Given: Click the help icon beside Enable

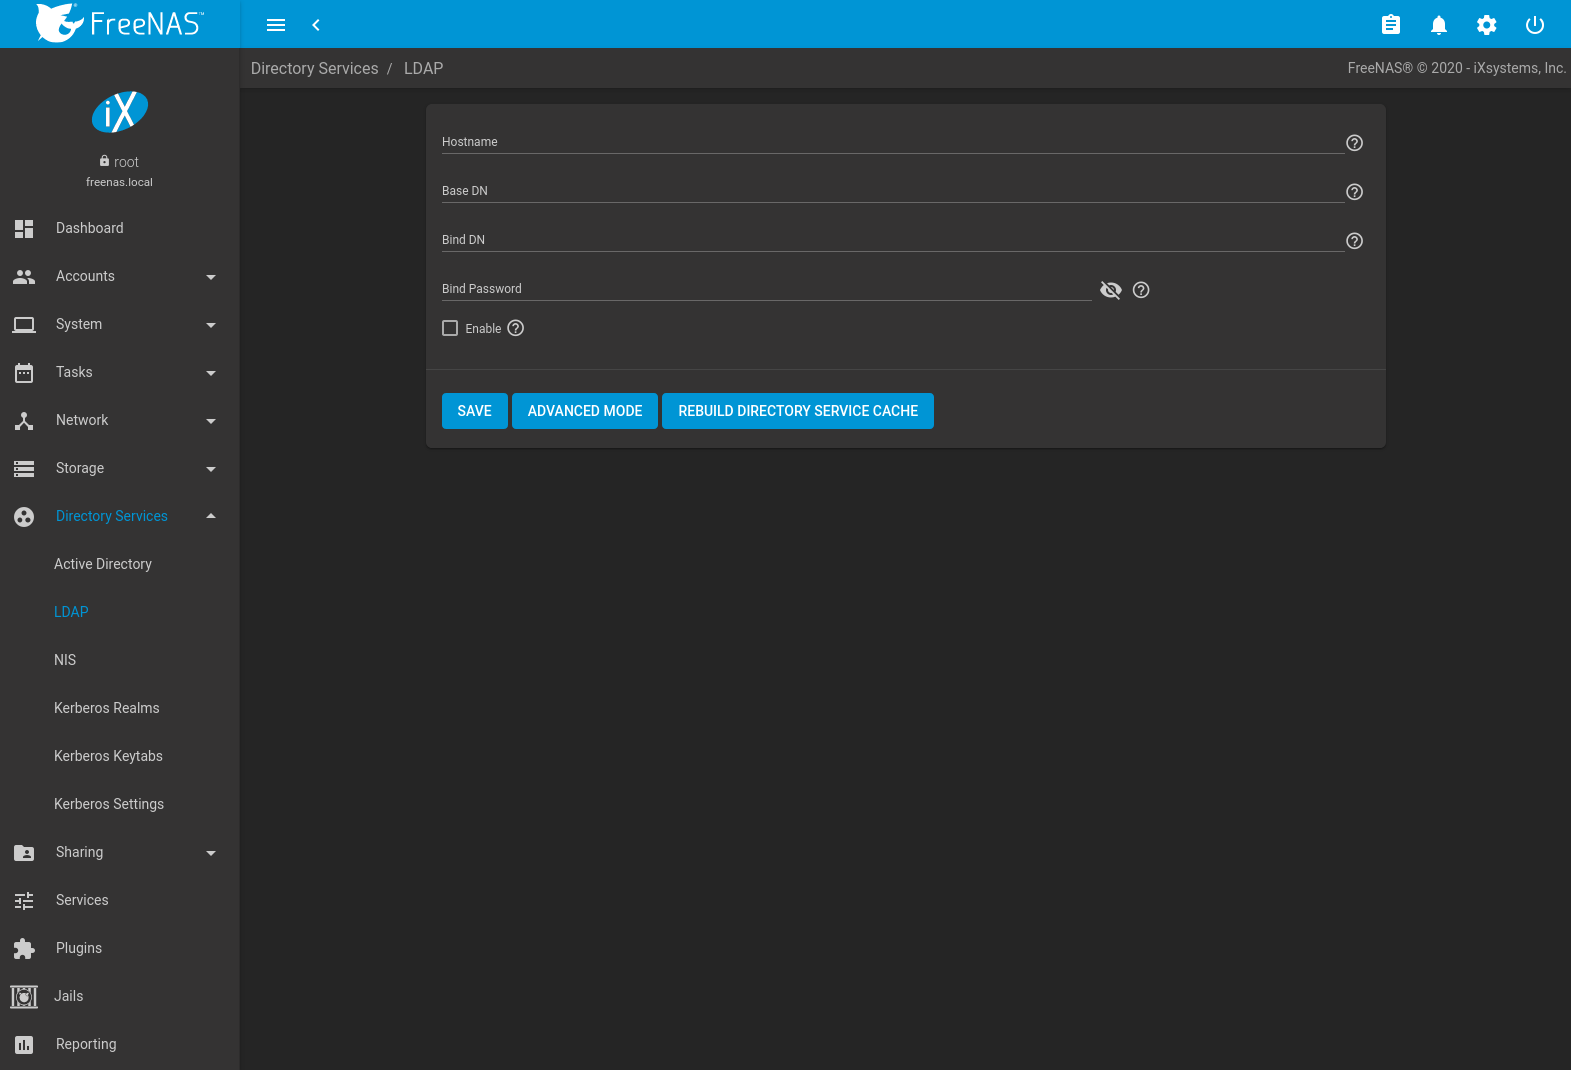Looking at the screenshot, I should point(515,328).
